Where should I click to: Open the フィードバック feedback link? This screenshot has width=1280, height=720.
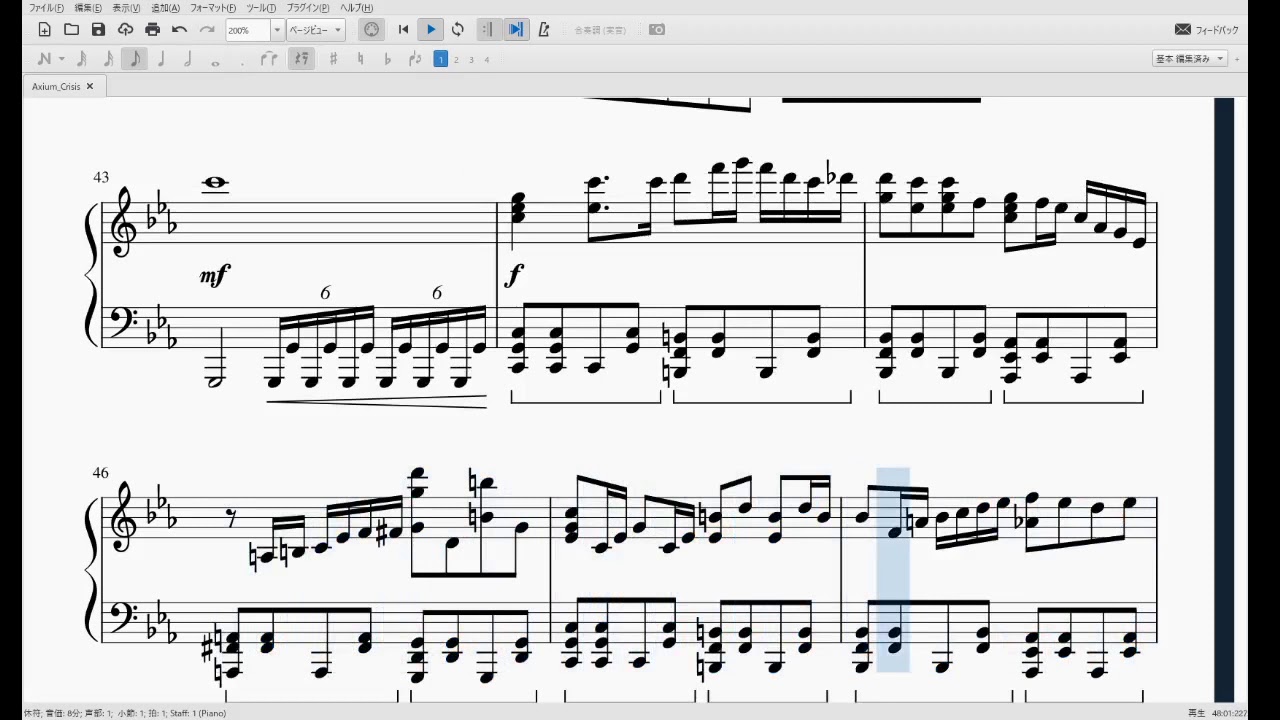1206,30
